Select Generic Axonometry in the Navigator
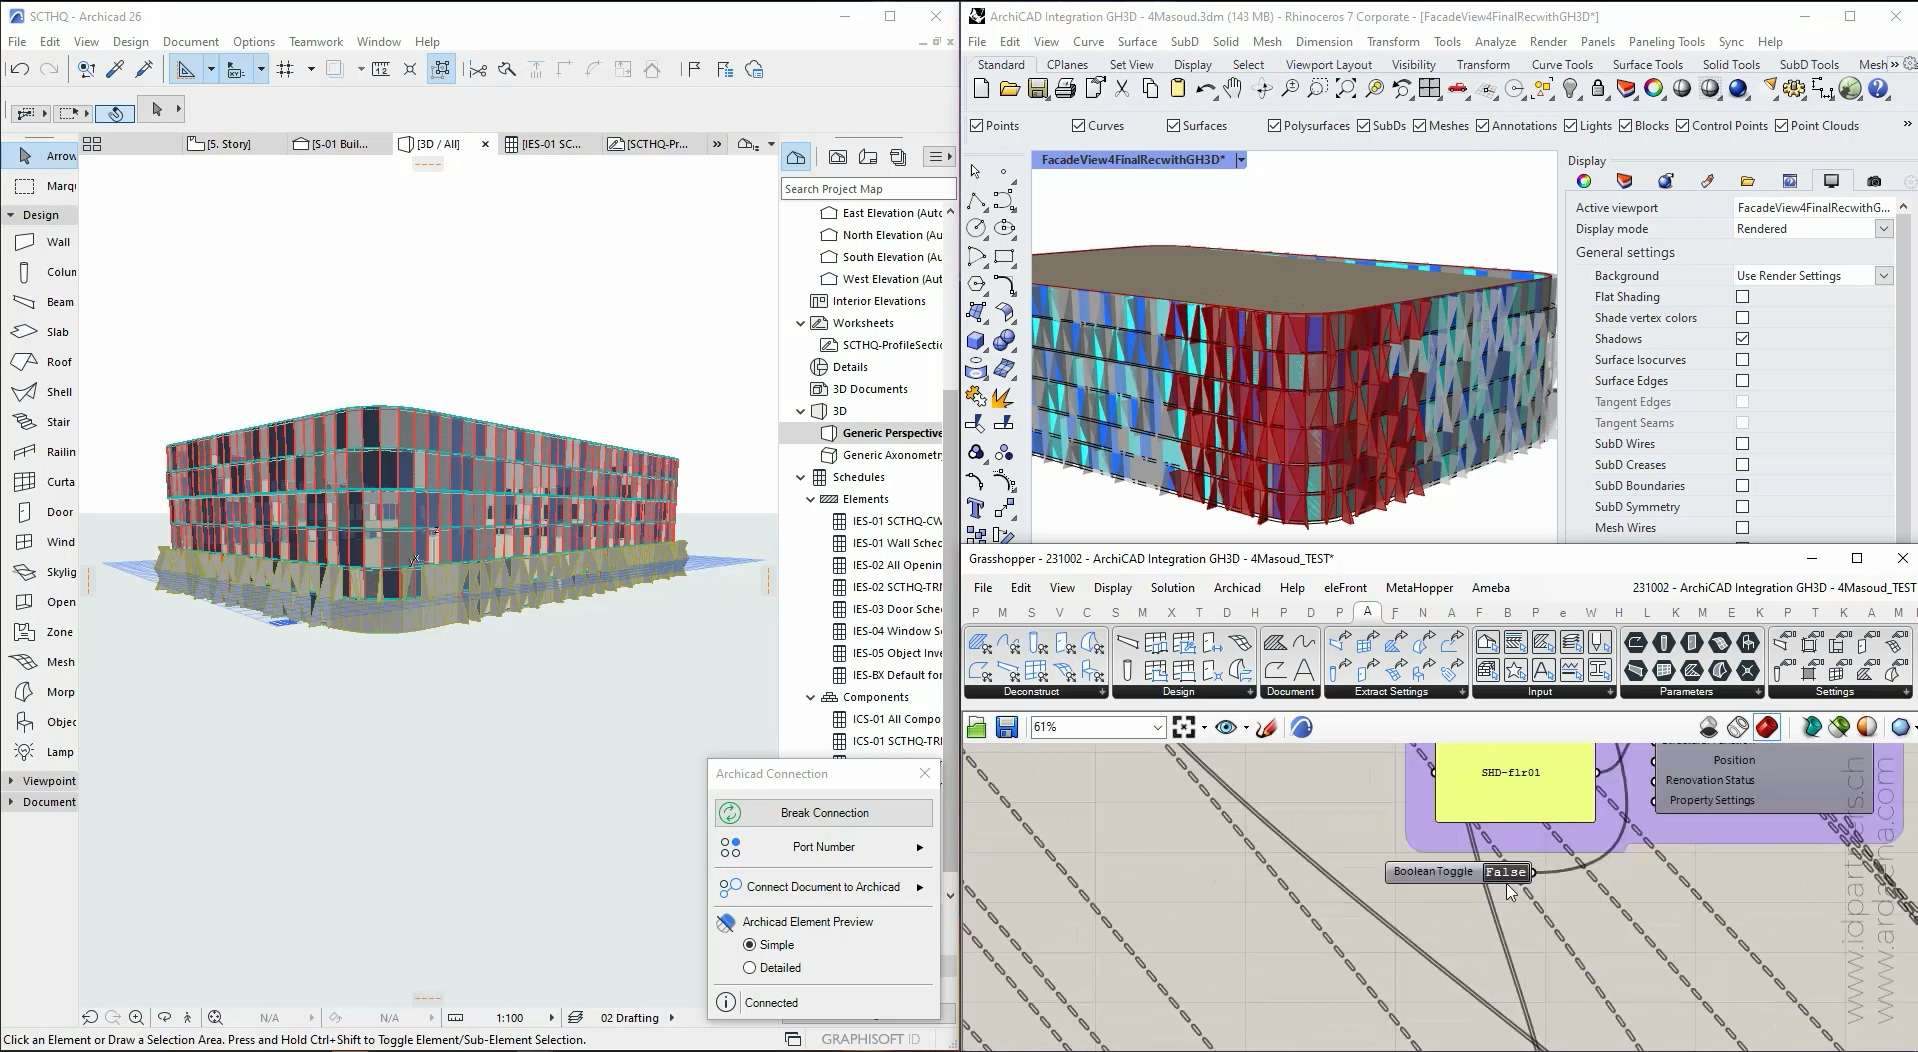The image size is (1918, 1052). pos(891,455)
